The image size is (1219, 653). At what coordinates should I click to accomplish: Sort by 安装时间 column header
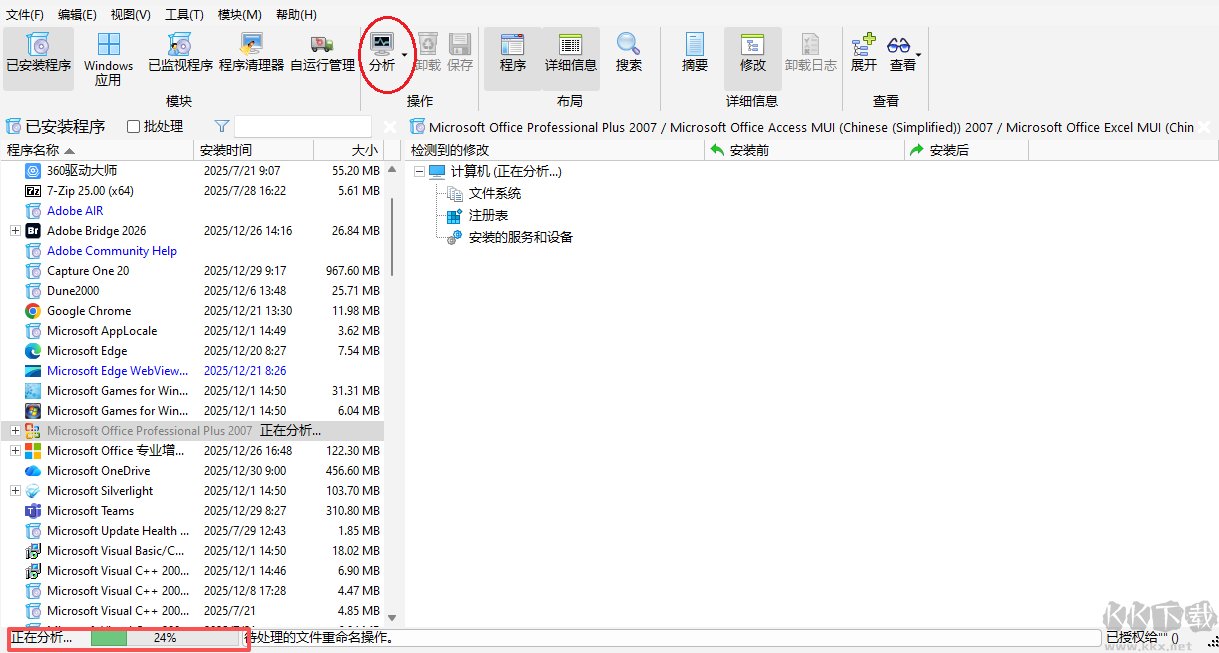[x=253, y=150]
